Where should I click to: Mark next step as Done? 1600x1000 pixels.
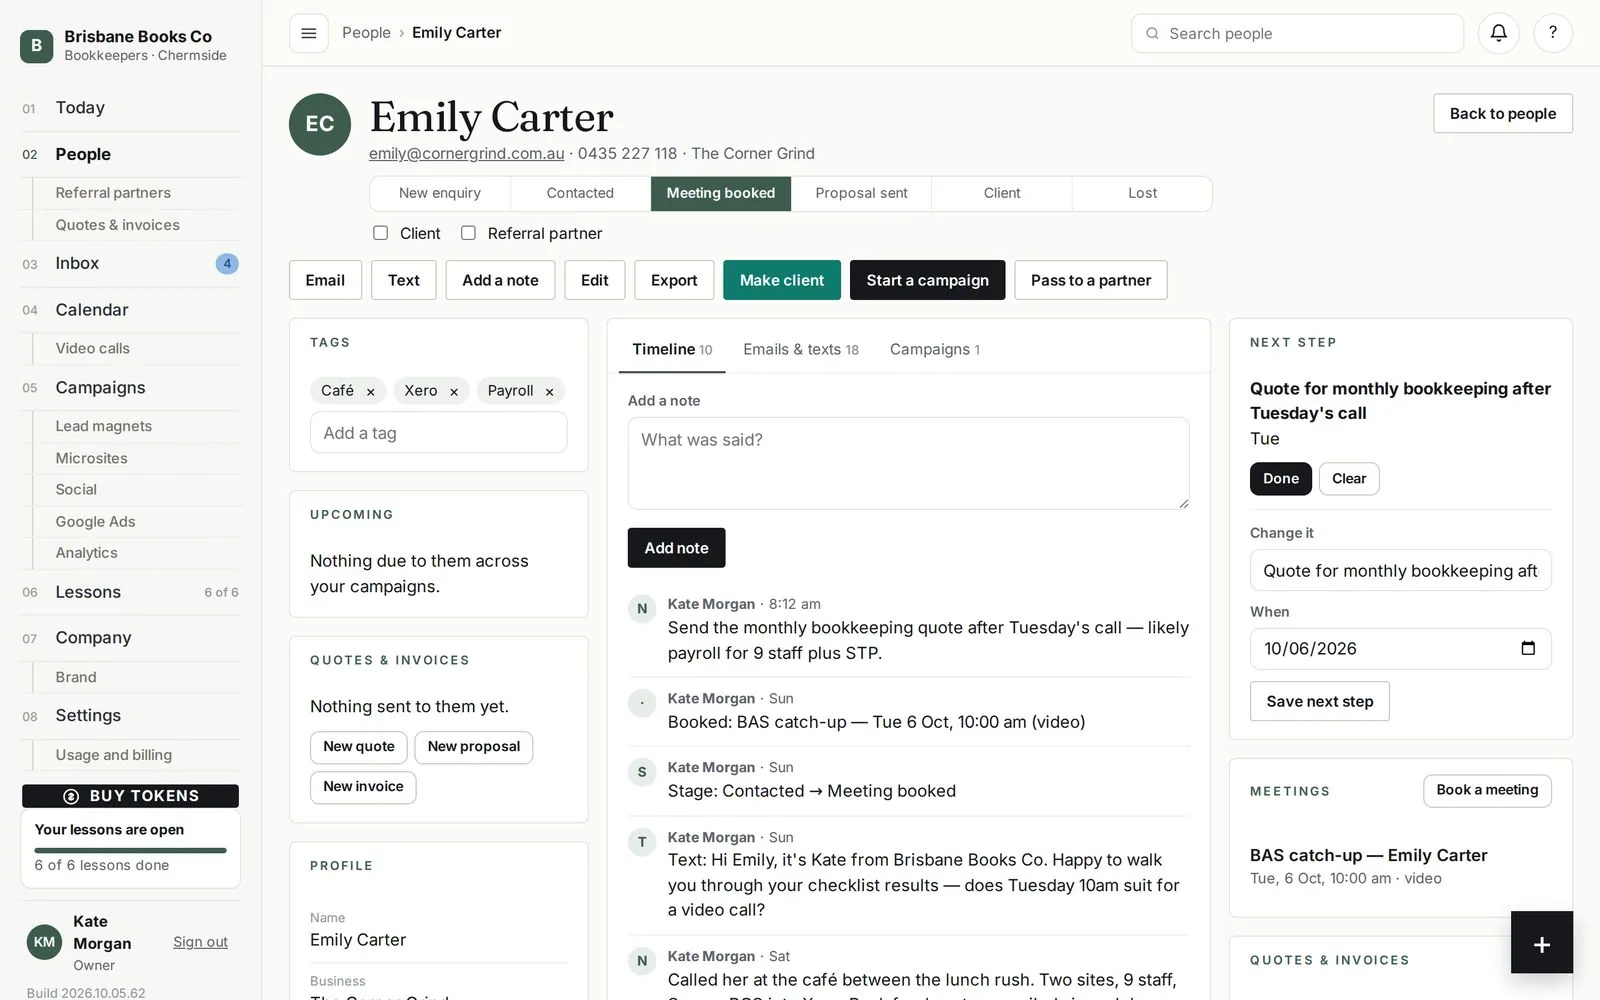coord(1280,479)
